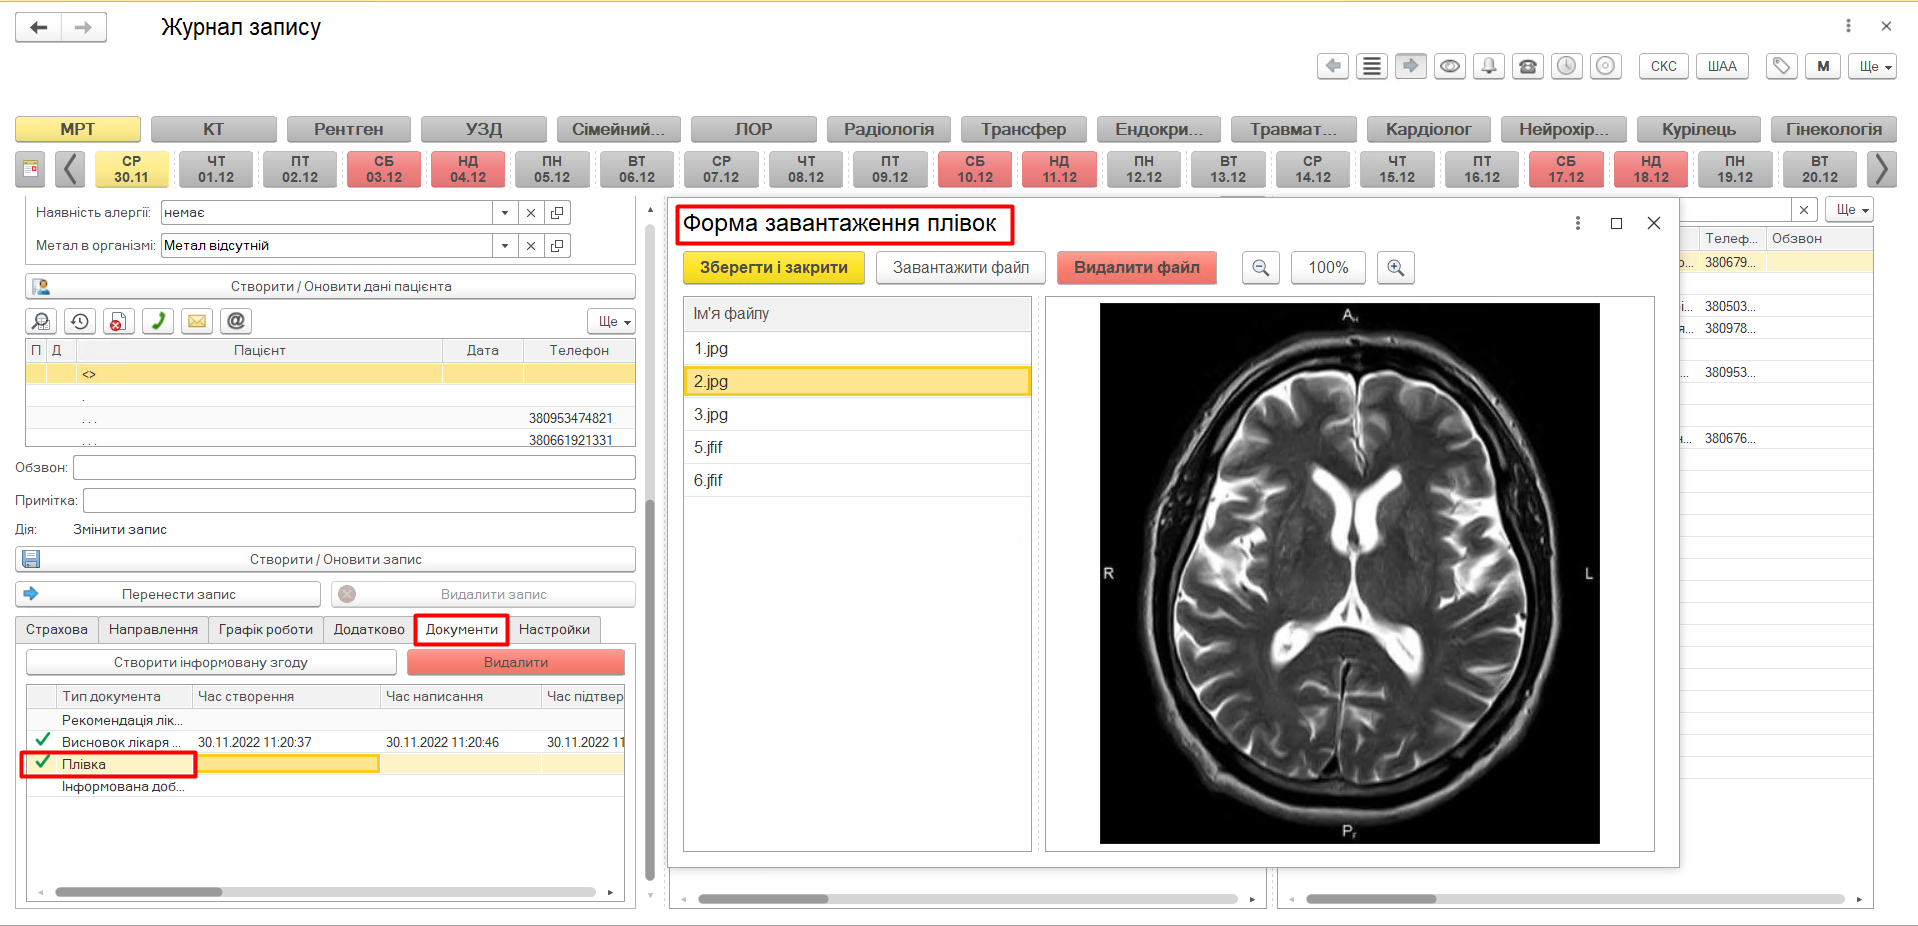Click the yellow envelope message icon
Viewport: 1918px width, 926px height.
197,321
